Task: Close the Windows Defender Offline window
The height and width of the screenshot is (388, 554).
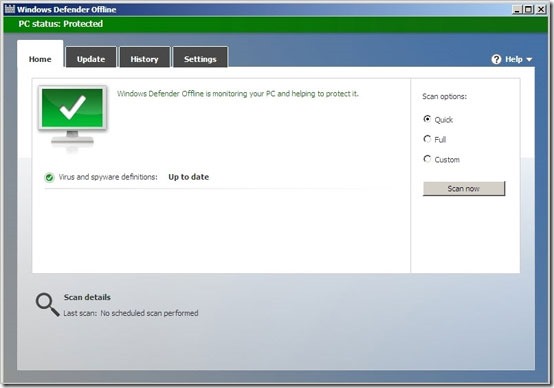Action: coord(541,10)
